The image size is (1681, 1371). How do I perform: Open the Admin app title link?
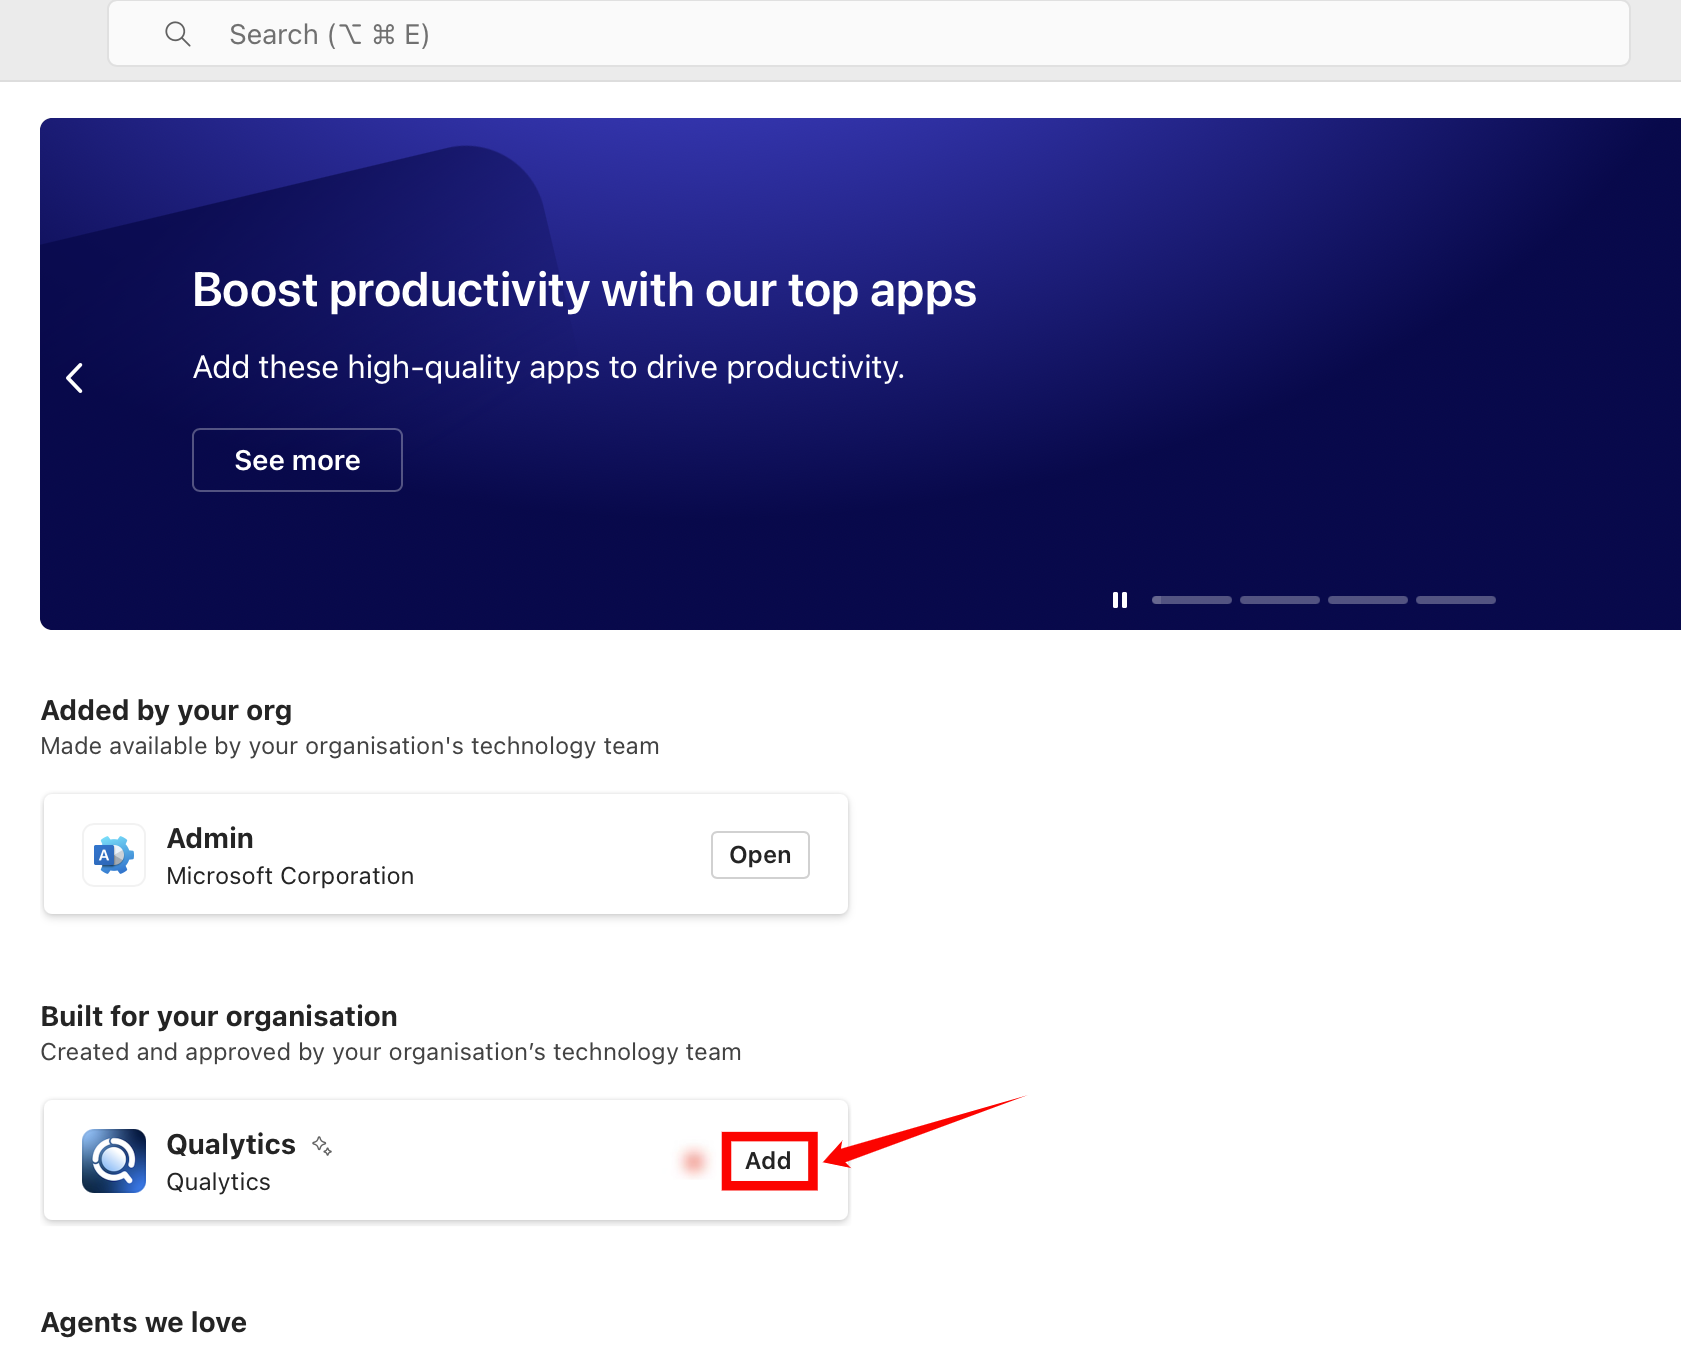click(210, 838)
